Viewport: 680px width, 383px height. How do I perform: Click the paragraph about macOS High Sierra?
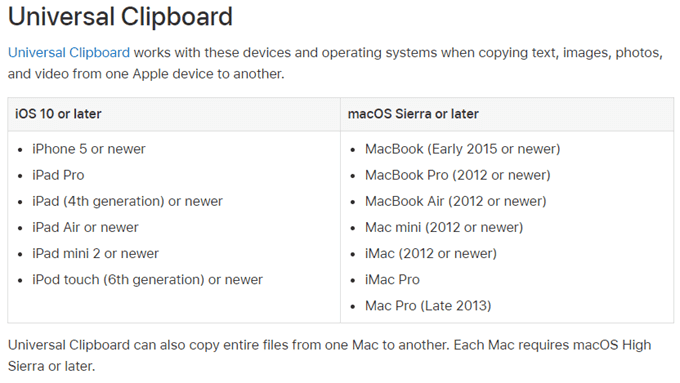[330, 355]
